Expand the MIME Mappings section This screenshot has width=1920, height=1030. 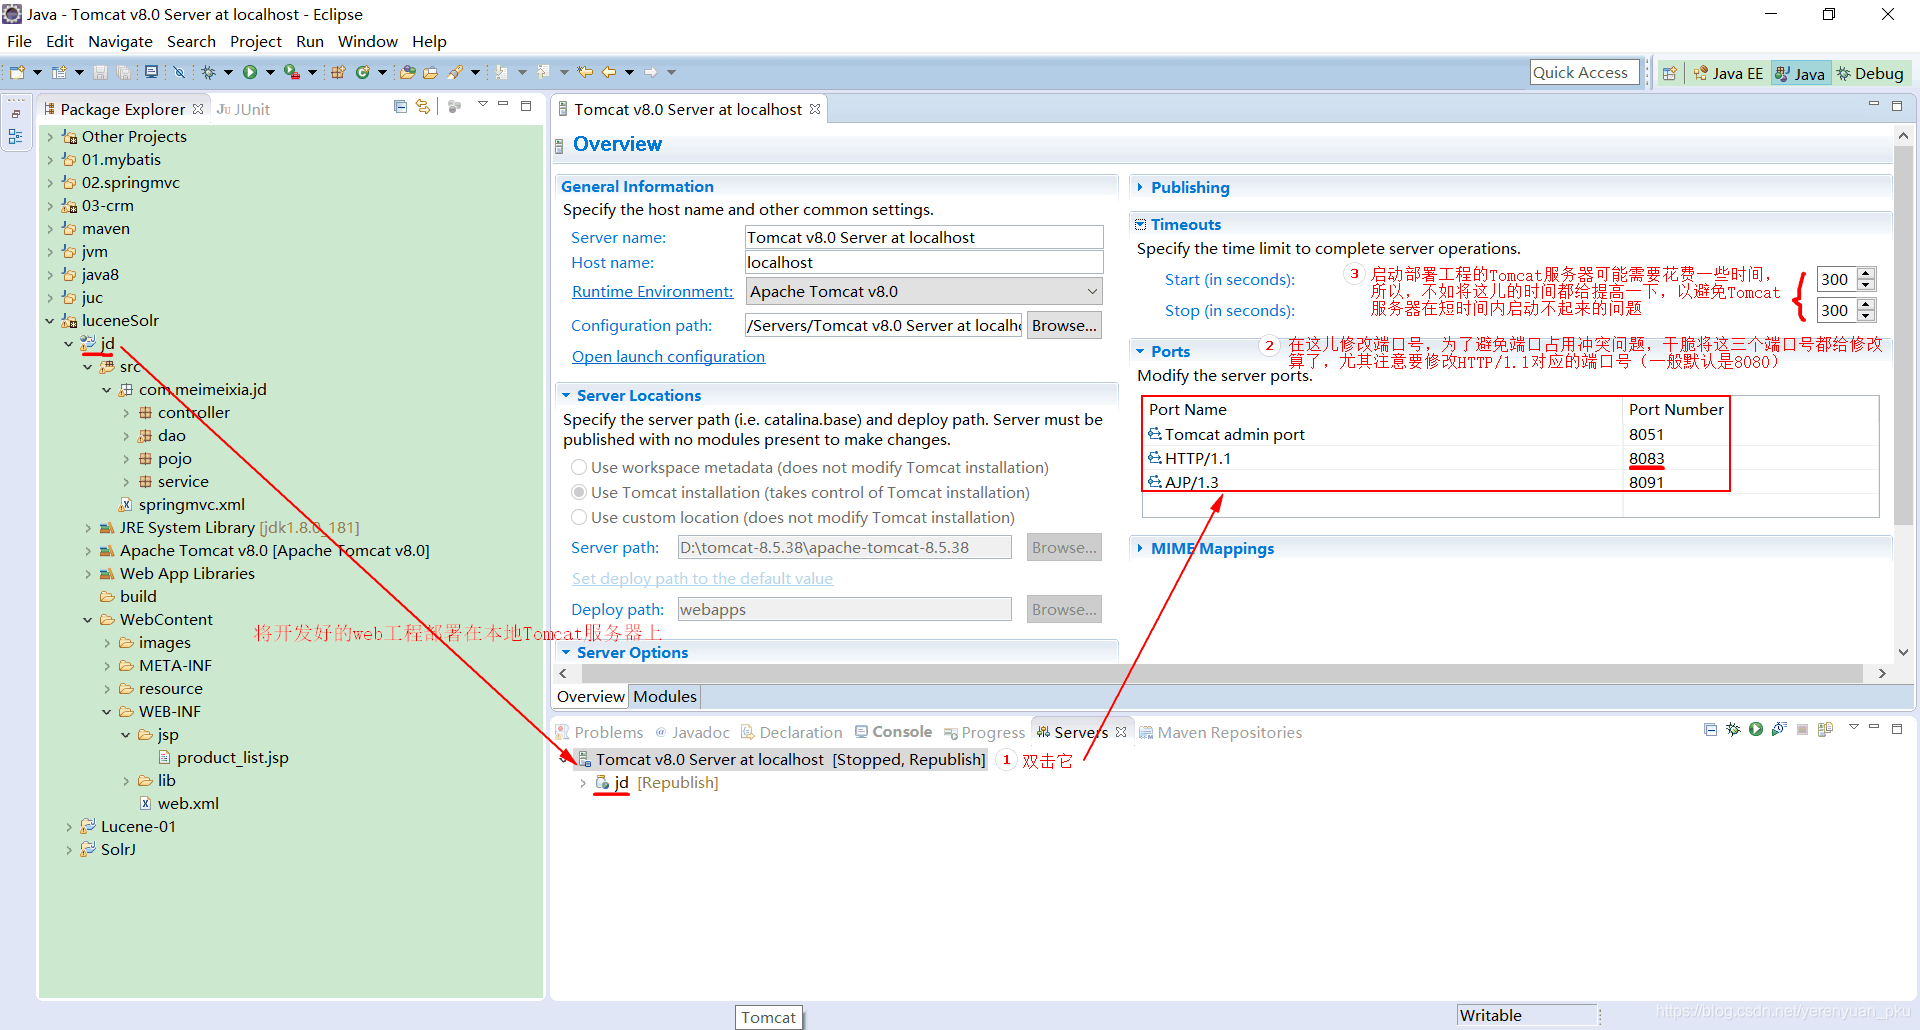click(1140, 548)
